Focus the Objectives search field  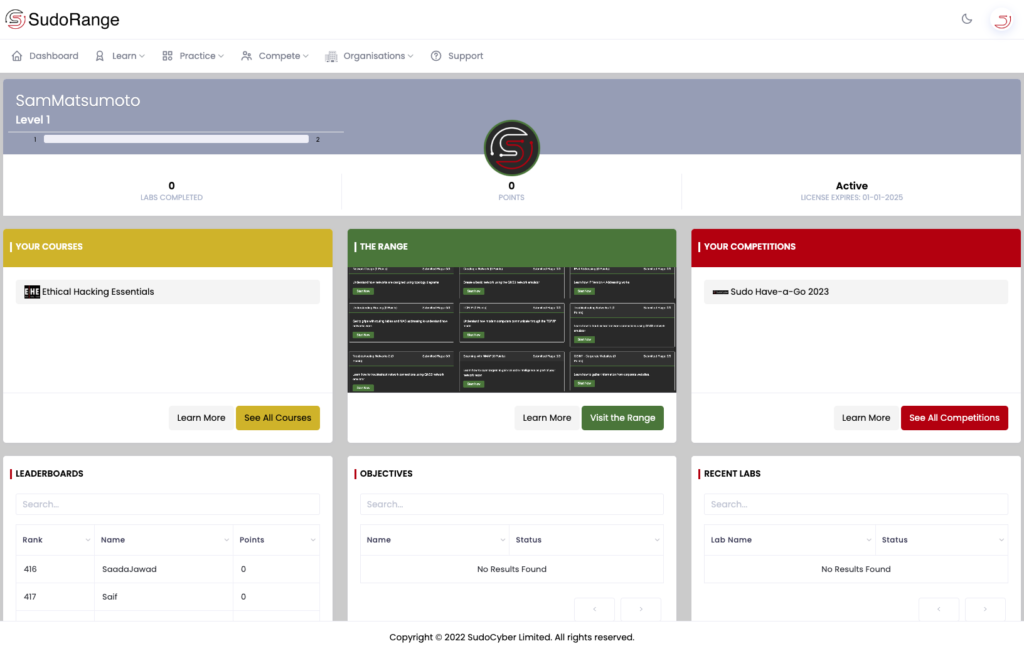pos(511,504)
